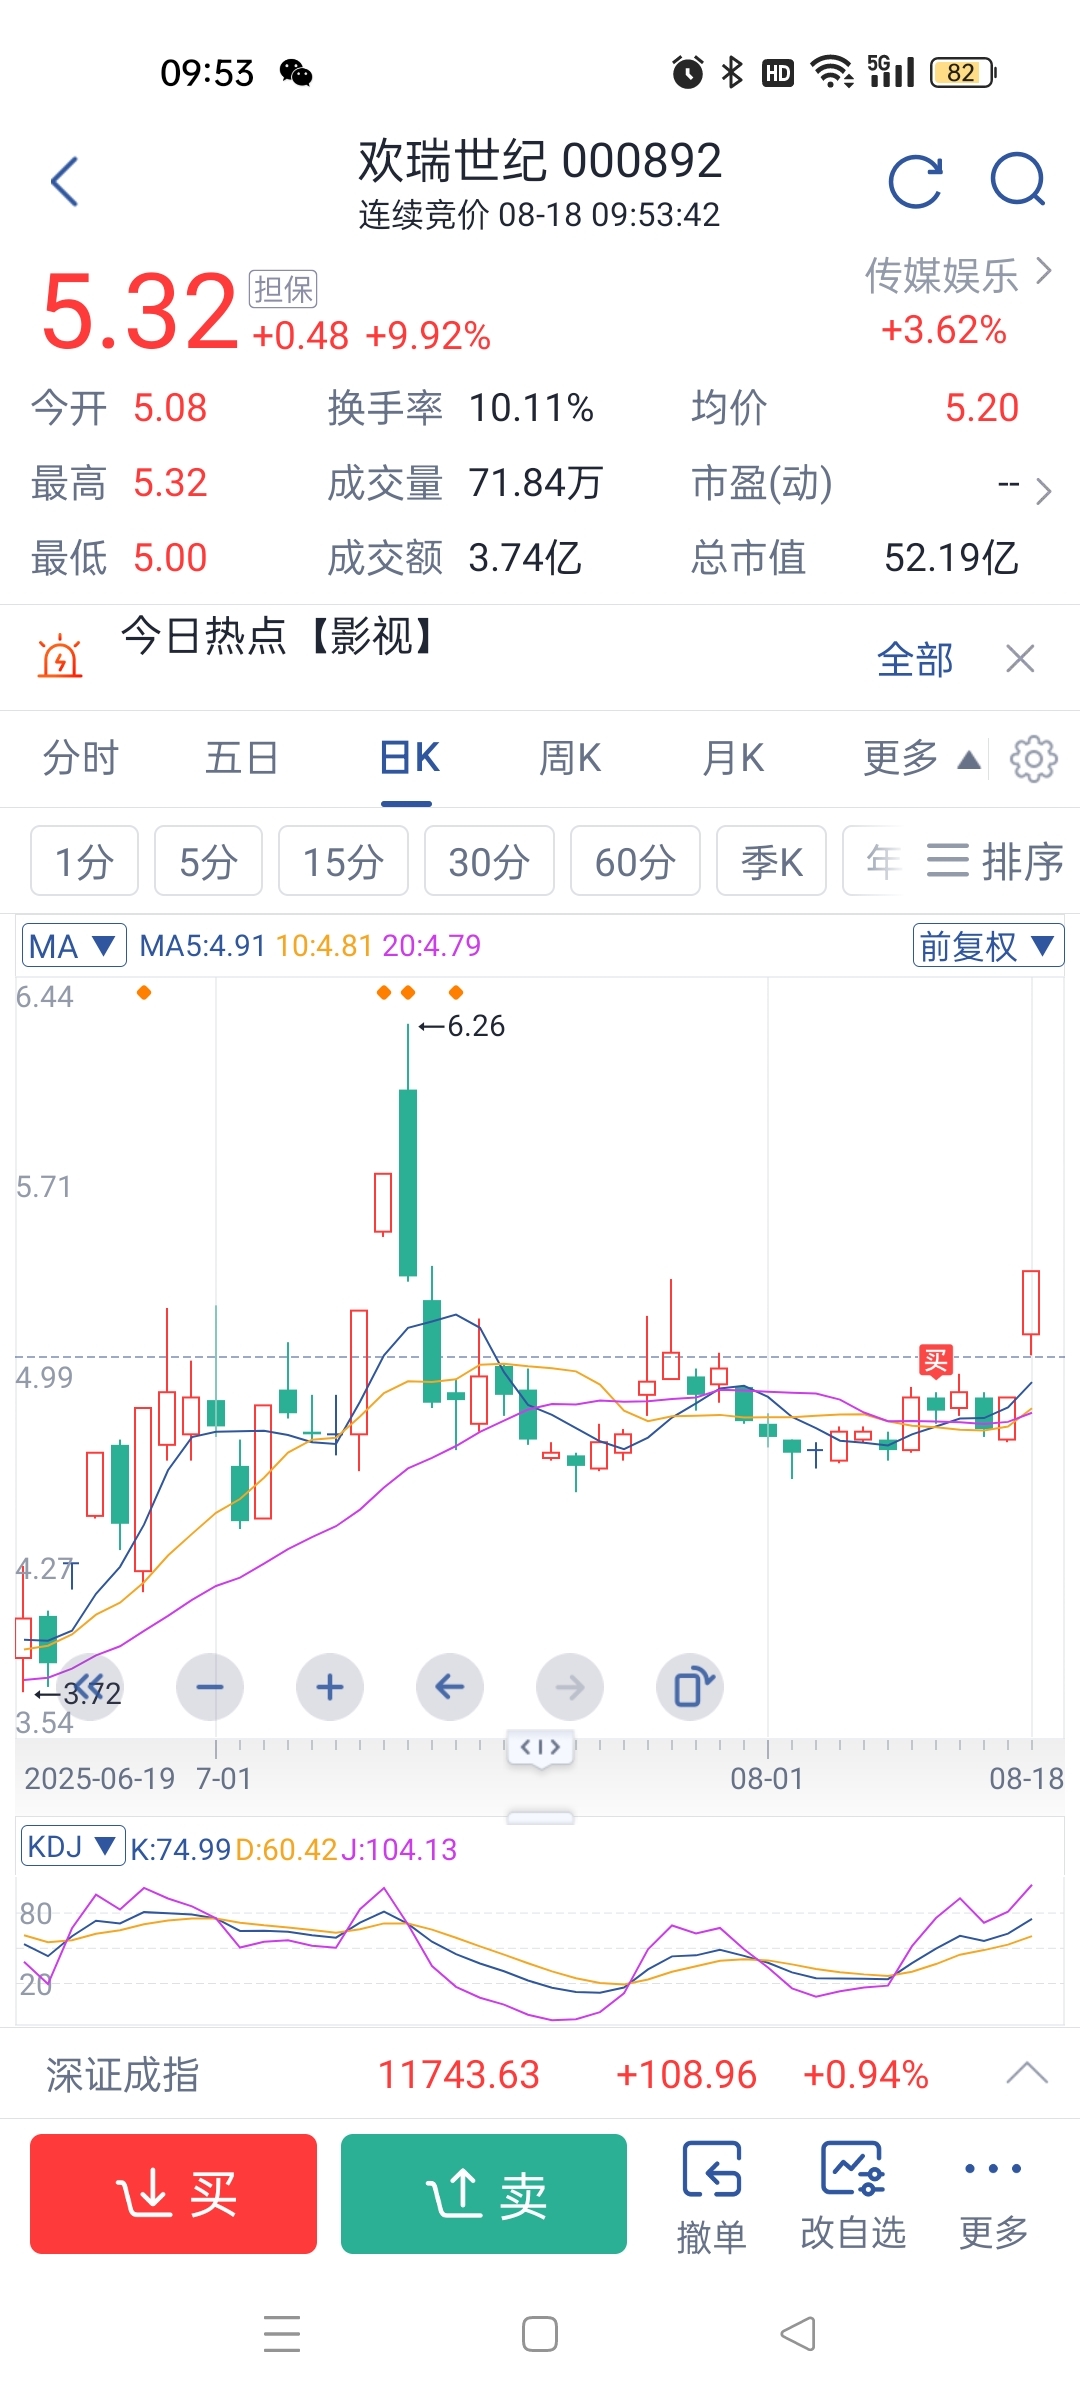Select the 5分 interval chip
The image size is (1080, 2400).
pyautogui.click(x=208, y=861)
